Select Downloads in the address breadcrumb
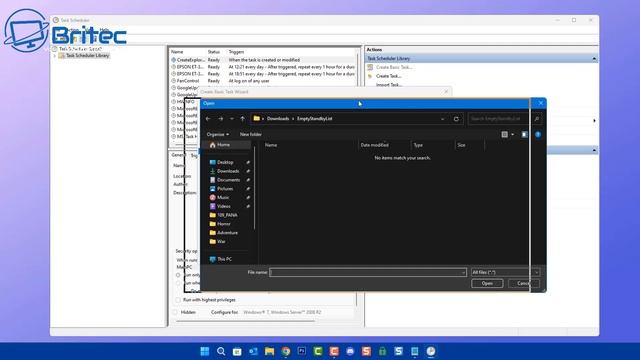The width and height of the screenshot is (640, 360). point(278,119)
